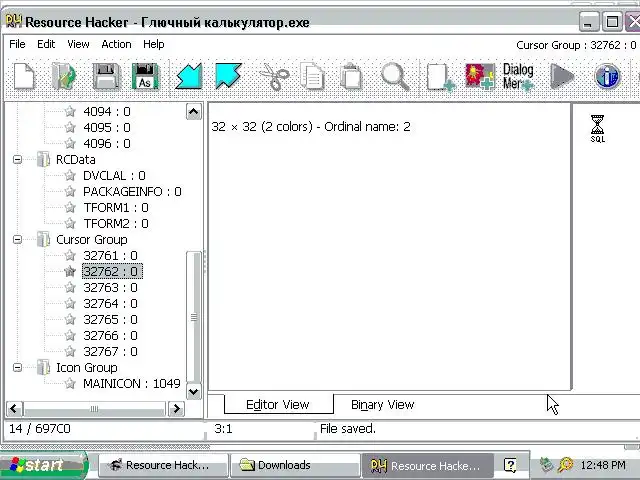Click the 32 × 32 (2 colors) description text
The height and width of the screenshot is (480, 640).
pyautogui.click(x=311, y=127)
